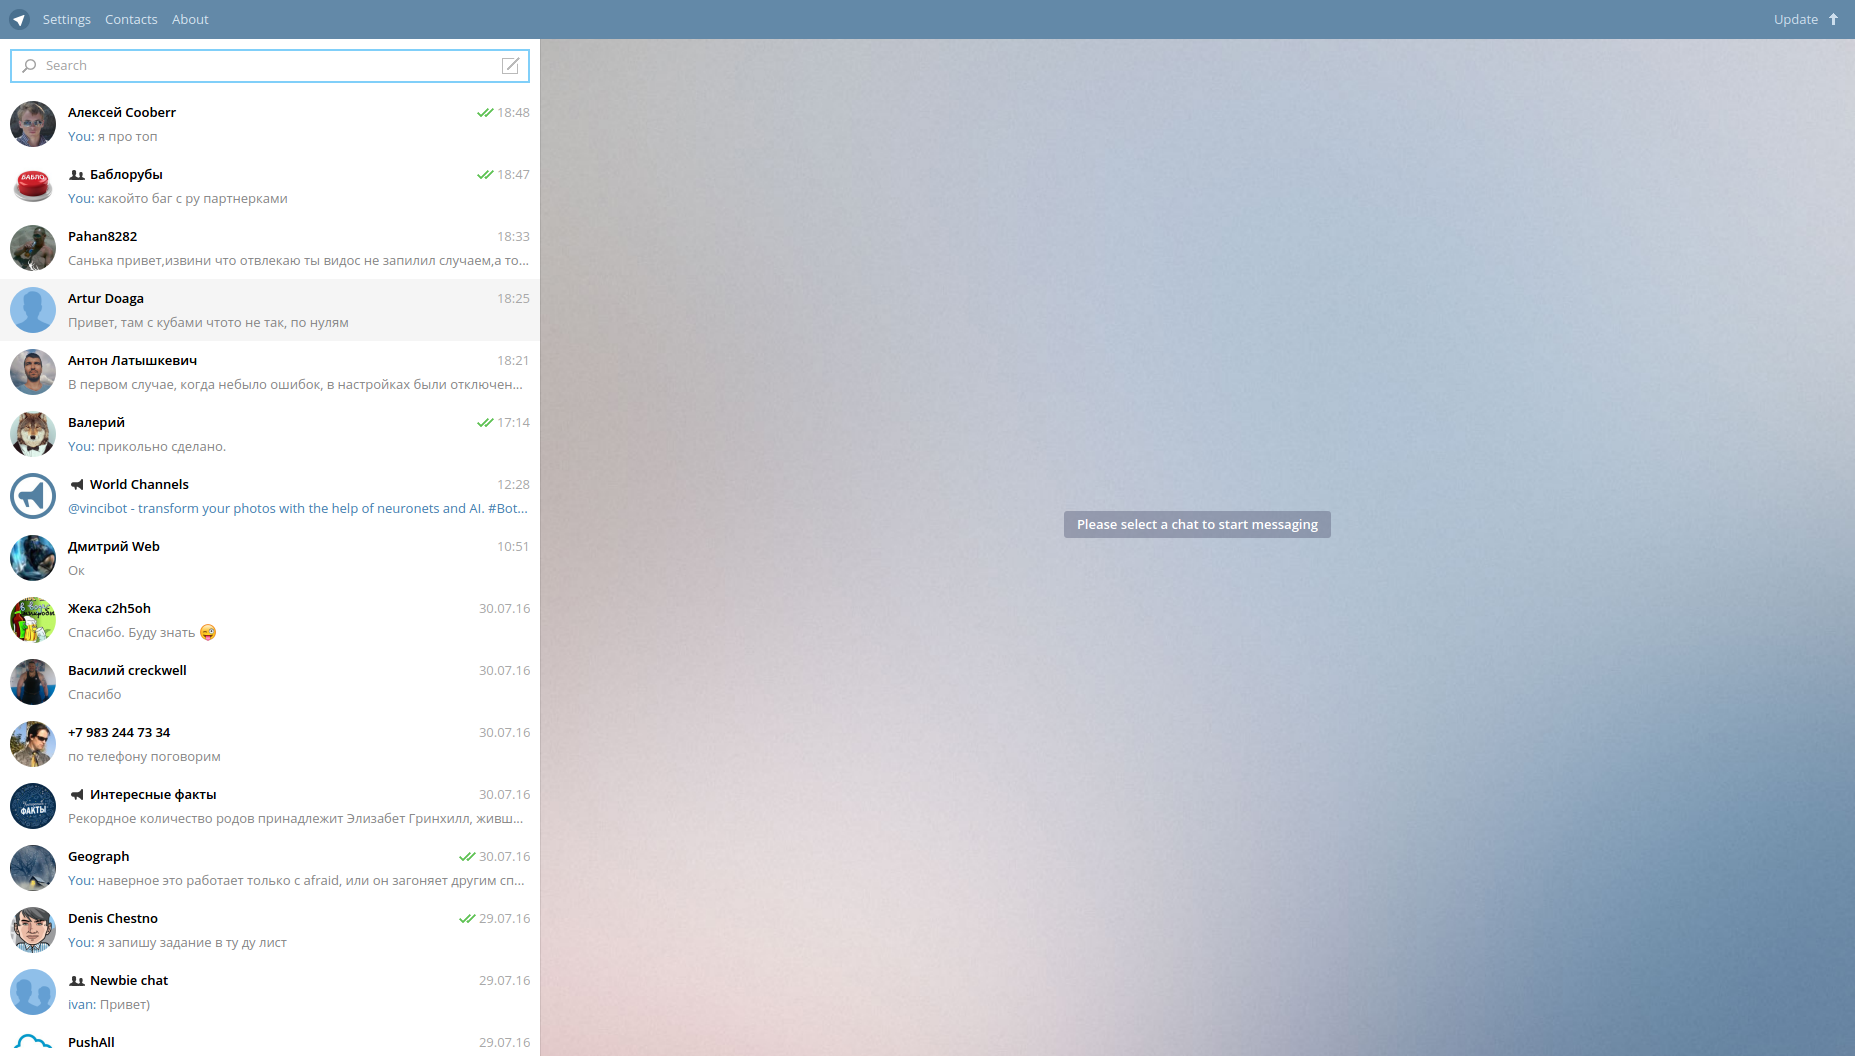The height and width of the screenshot is (1056, 1855).
Task: Open chat with Антон Латышкевич
Action: pos(270,372)
